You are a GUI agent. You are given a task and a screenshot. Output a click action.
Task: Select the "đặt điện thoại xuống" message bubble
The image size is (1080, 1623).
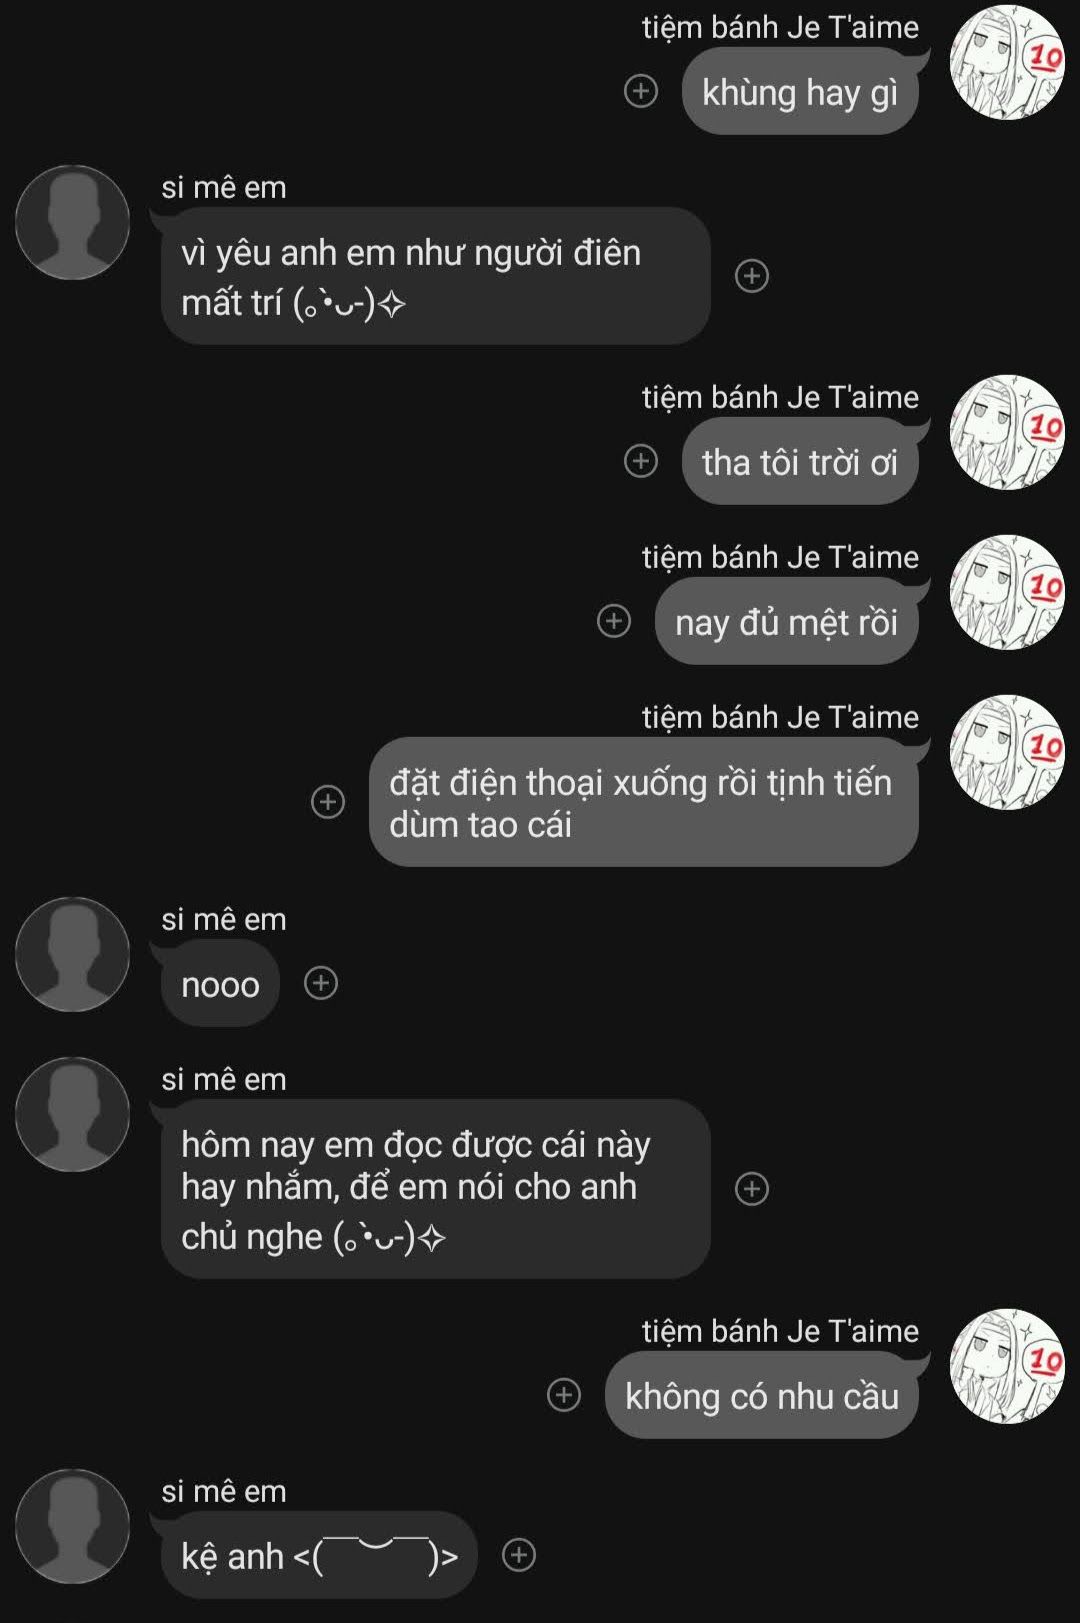click(644, 802)
